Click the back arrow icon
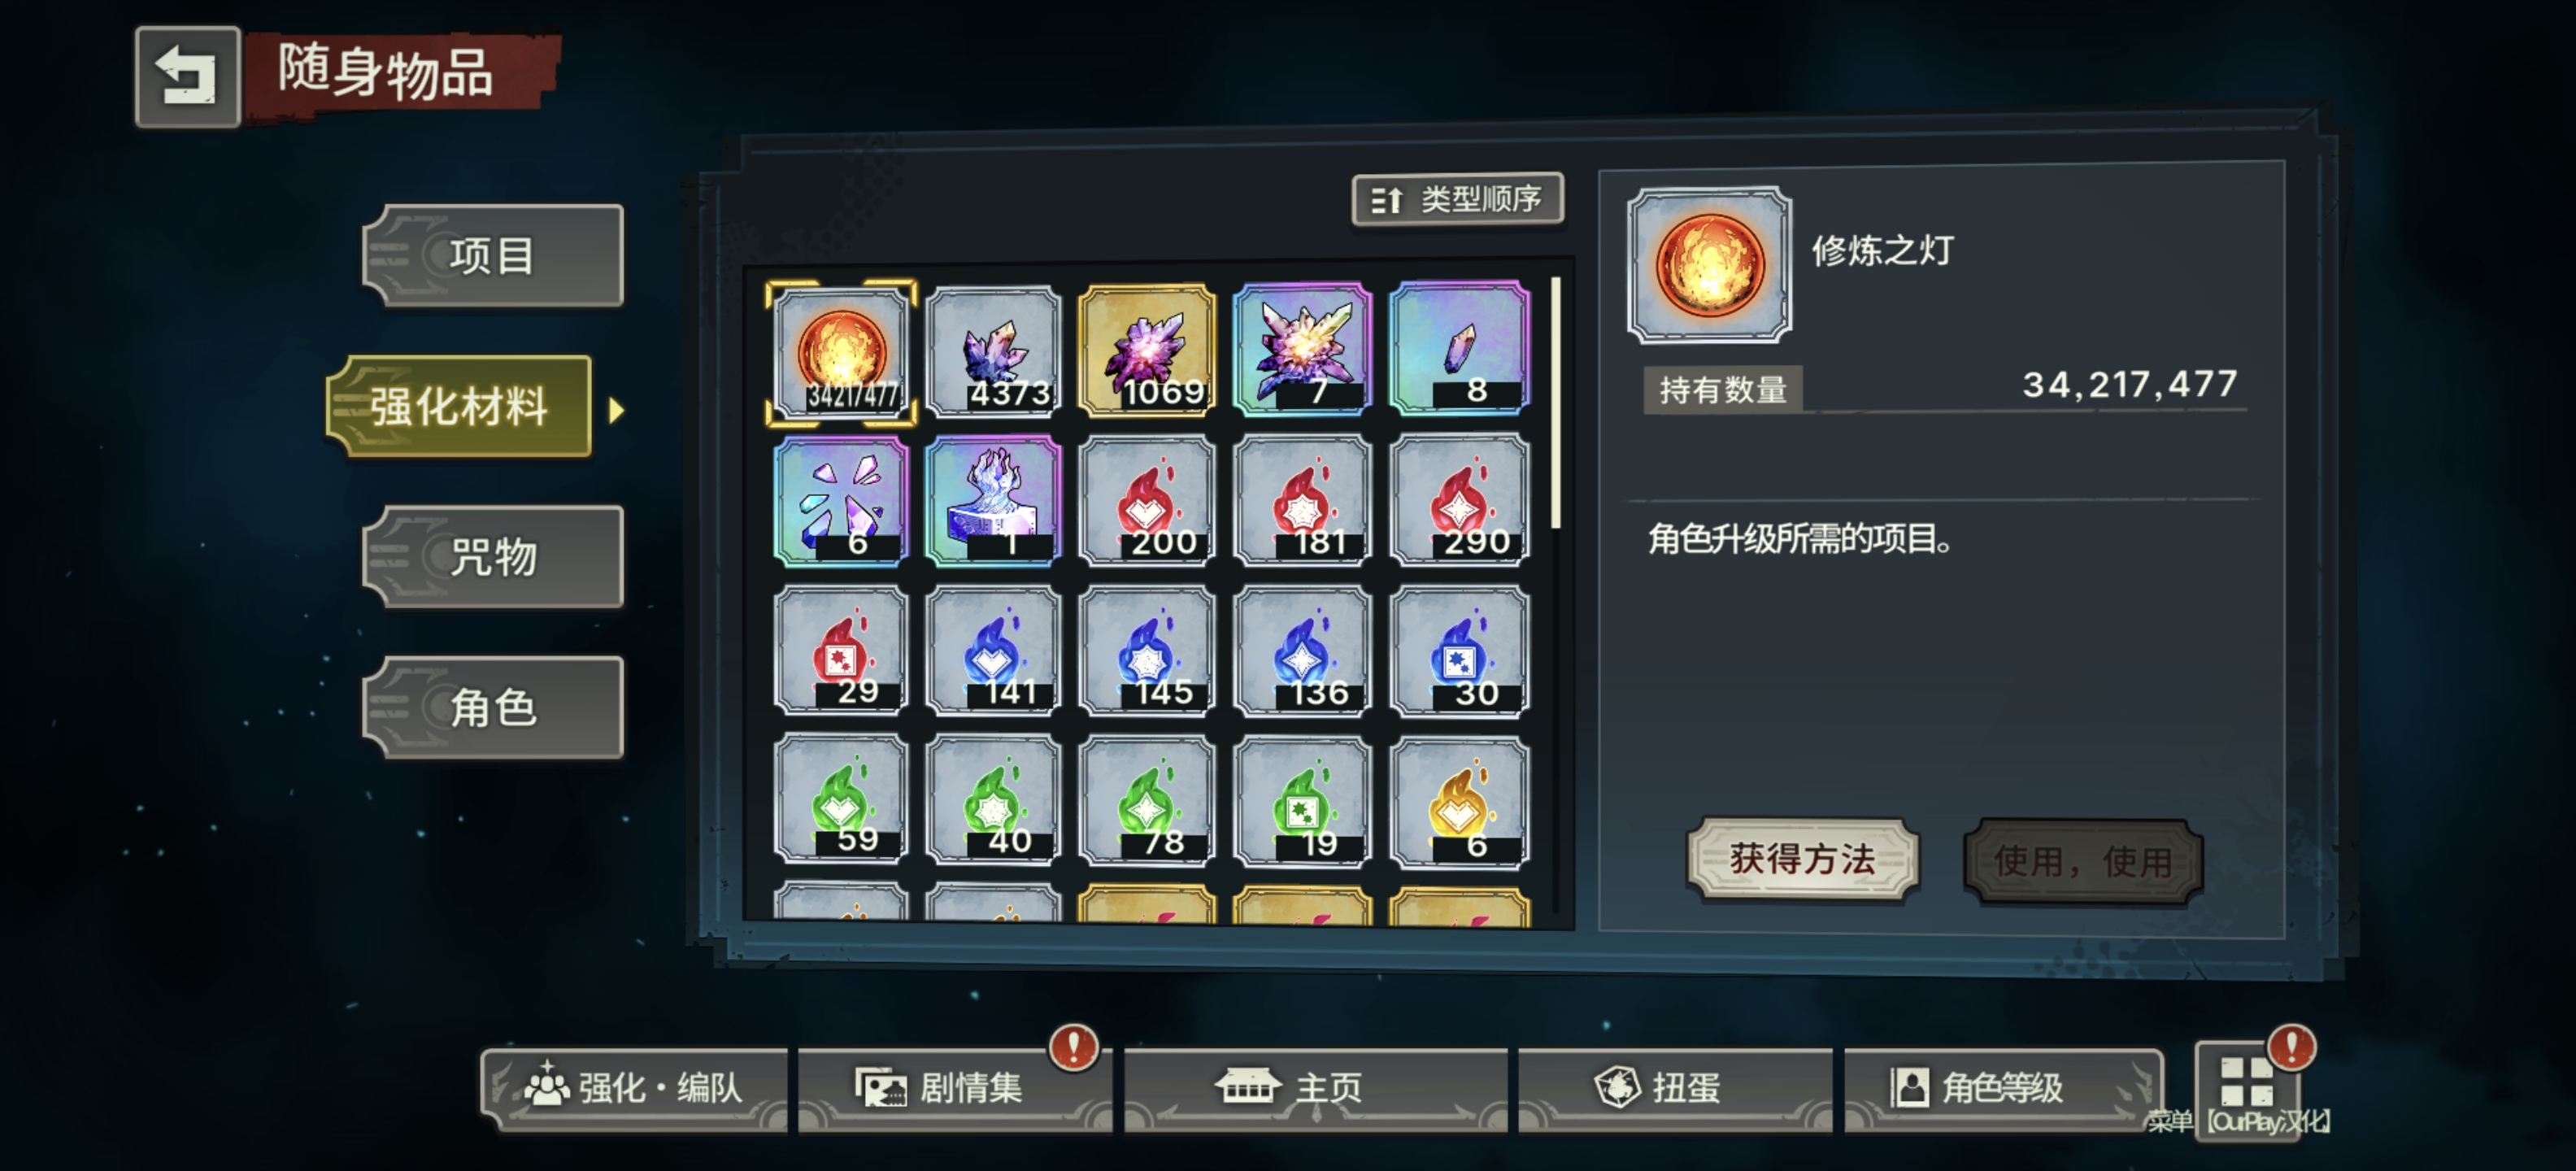 [187, 77]
